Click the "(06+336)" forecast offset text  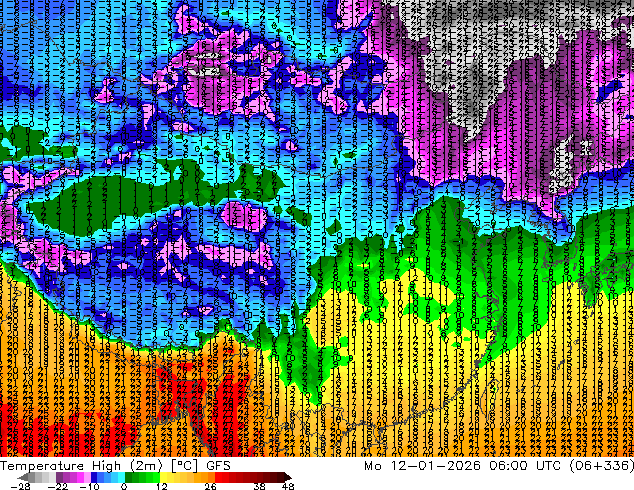pyautogui.click(x=602, y=466)
